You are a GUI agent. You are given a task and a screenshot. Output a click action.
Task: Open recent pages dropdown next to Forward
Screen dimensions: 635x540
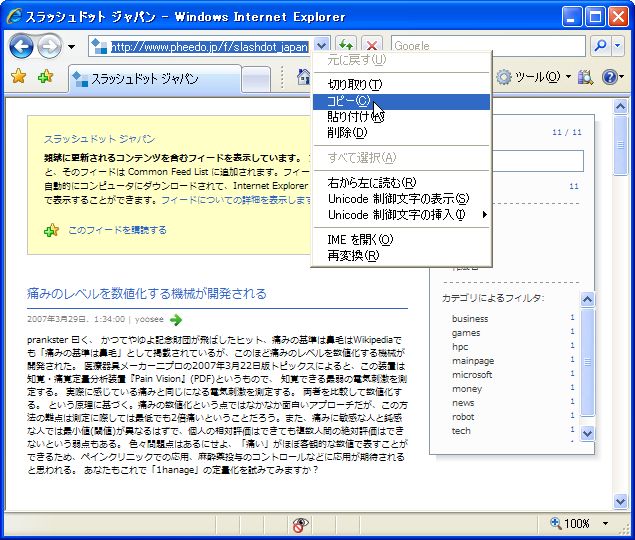pyautogui.click(x=71, y=47)
